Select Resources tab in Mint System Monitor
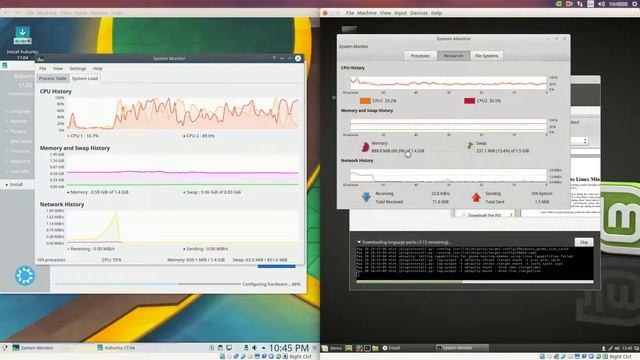This screenshot has width=640, height=360. tap(453, 56)
